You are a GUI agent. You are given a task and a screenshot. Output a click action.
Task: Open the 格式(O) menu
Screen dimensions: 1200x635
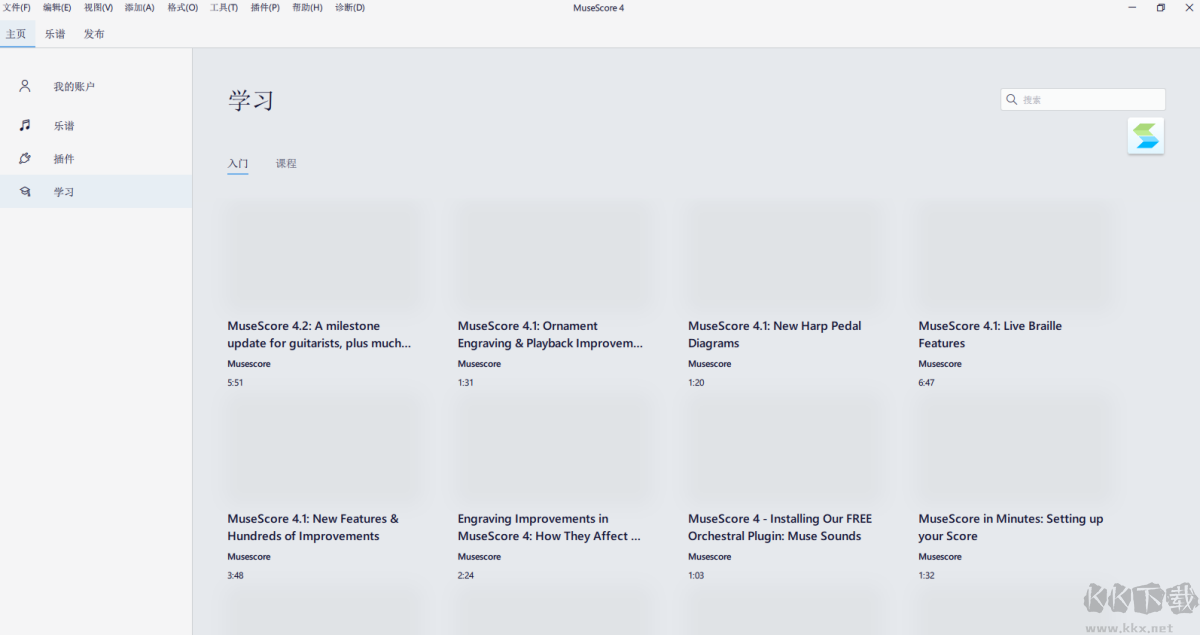pos(182,8)
